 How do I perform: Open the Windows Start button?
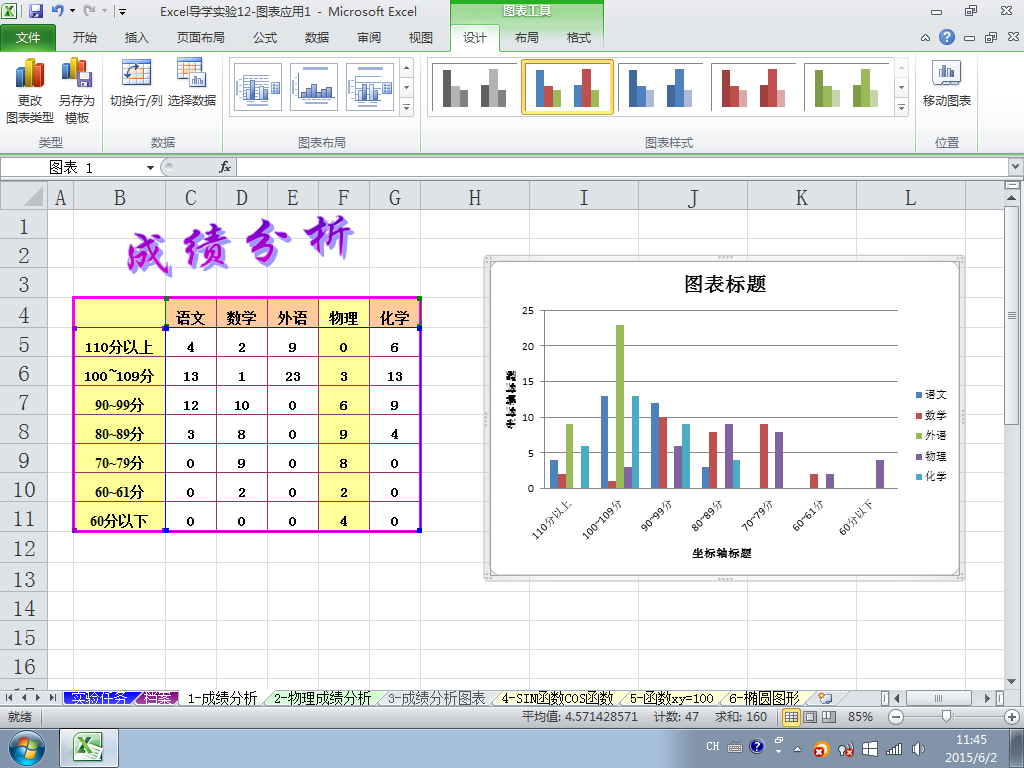click(27, 748)
